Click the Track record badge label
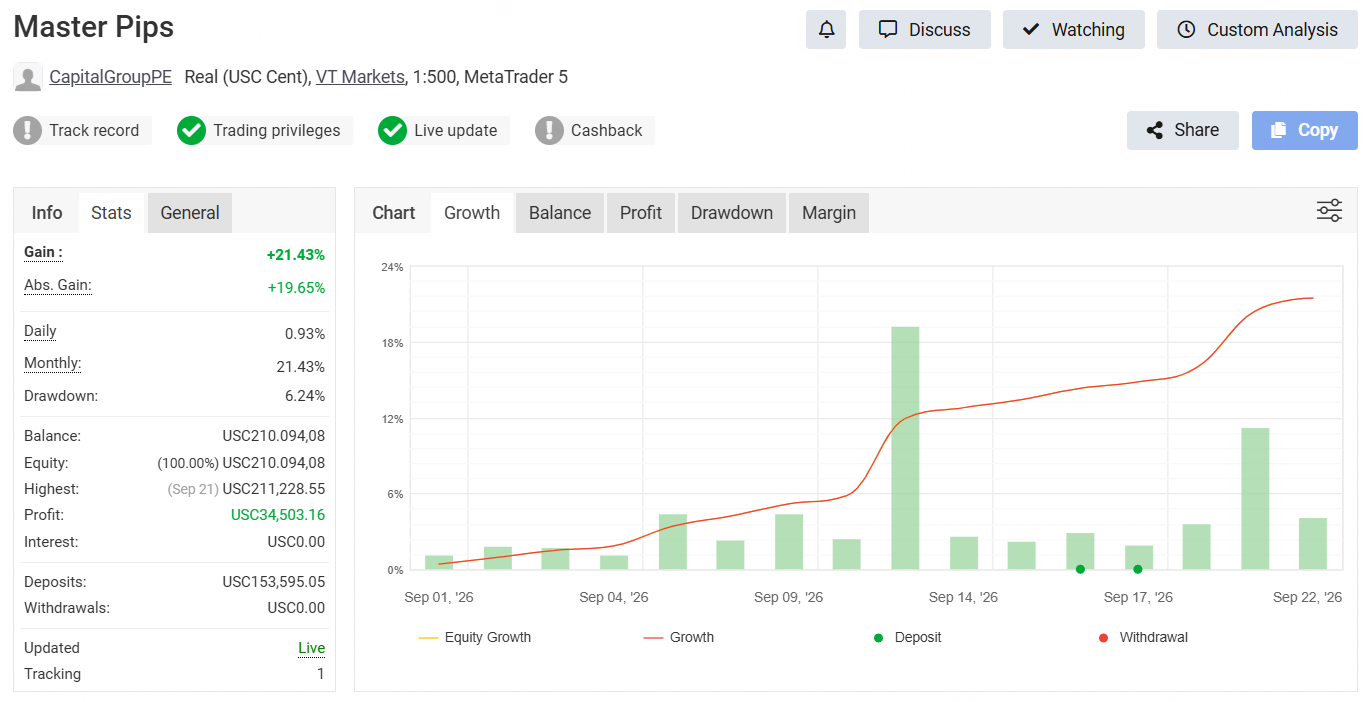Viewport: 1366px width, 702px height. (94, 130)
